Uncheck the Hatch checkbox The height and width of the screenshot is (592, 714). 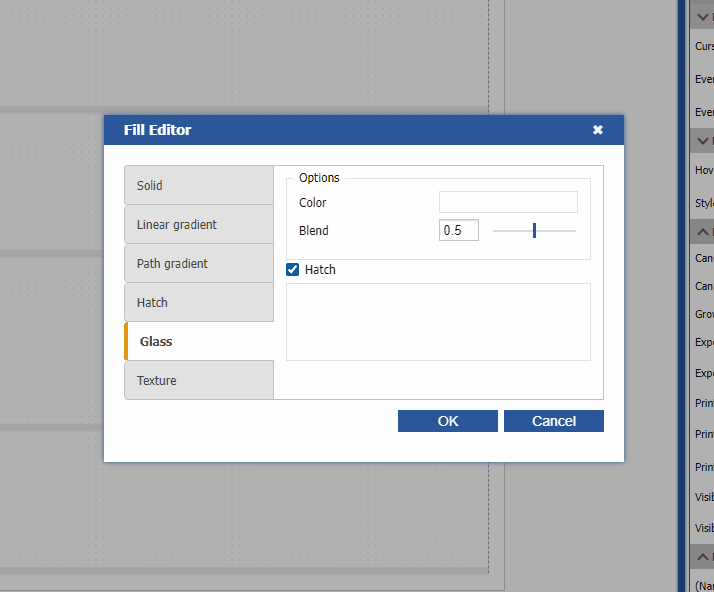click(293, 270)
